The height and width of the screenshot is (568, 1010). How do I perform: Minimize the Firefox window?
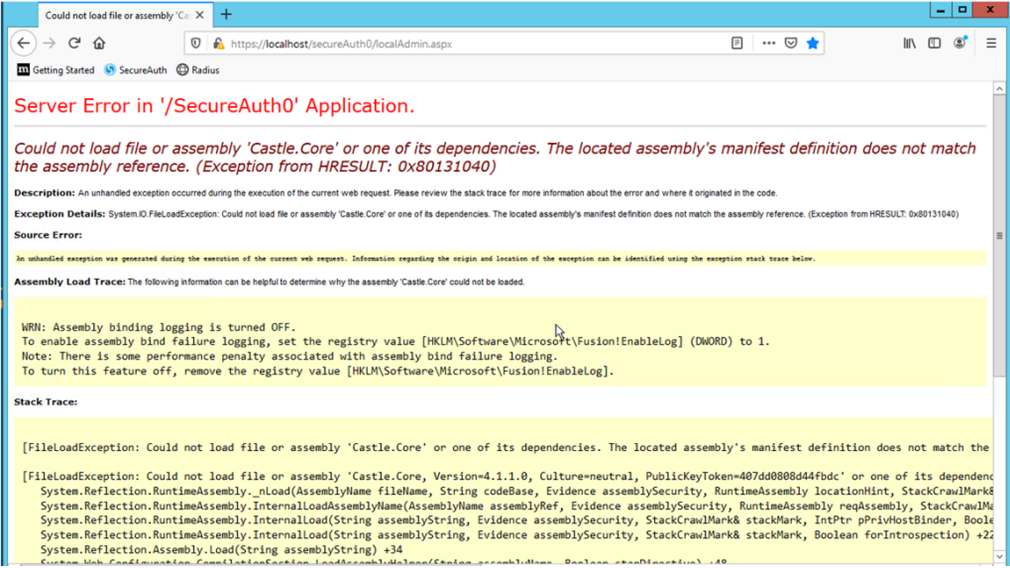click(940, 10)
